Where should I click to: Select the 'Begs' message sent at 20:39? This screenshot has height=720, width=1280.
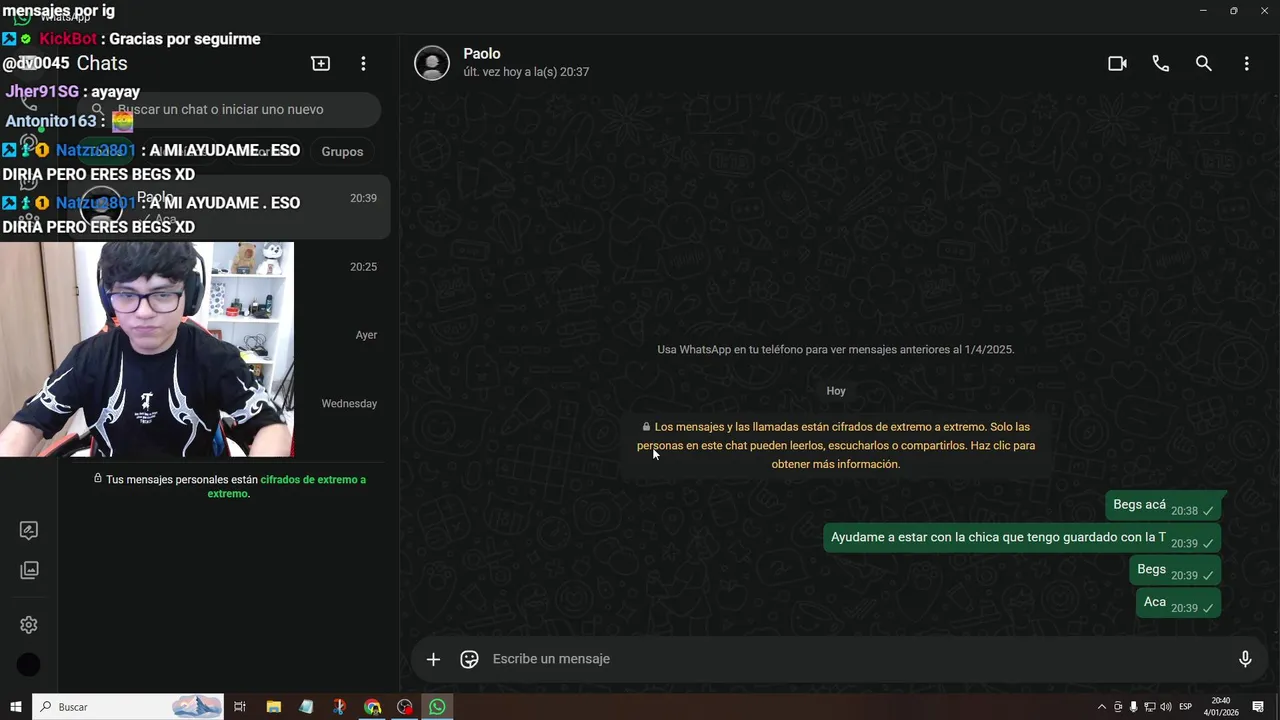pos(1175,572)
